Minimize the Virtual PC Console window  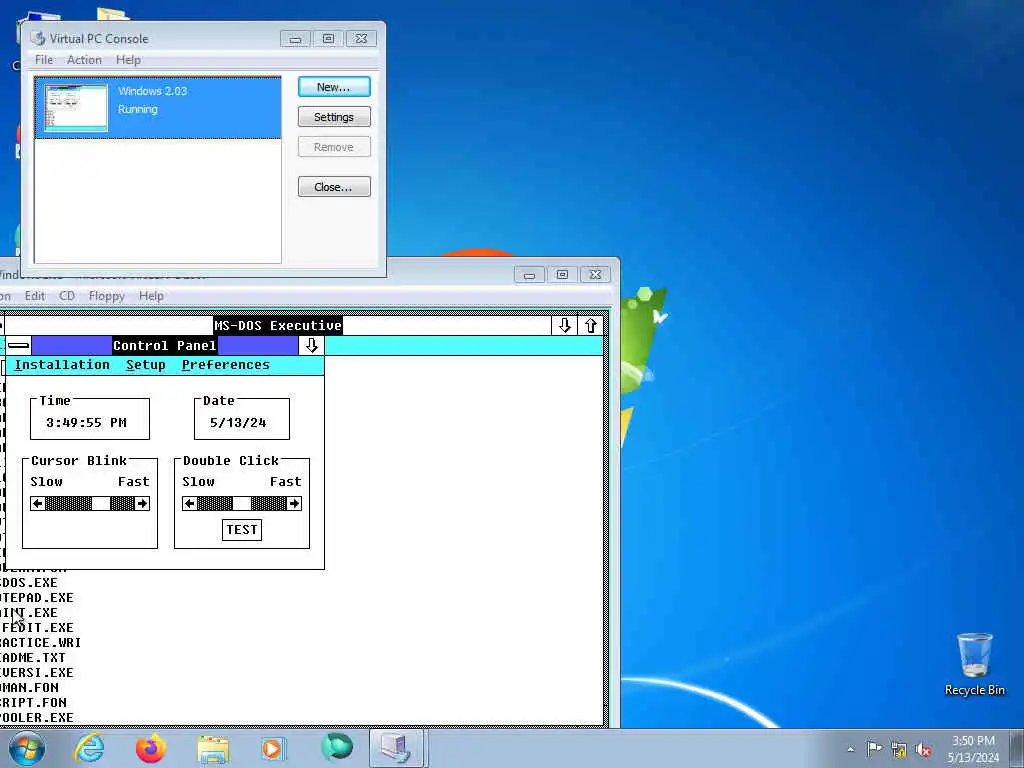click(295, 39)
